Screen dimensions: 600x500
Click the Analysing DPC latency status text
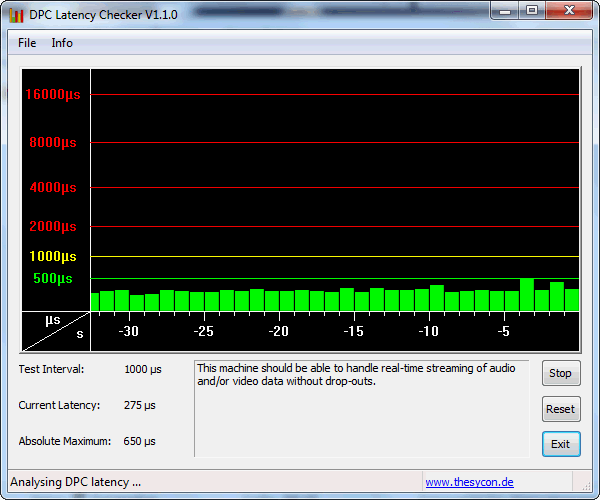(x=75, y=482)
